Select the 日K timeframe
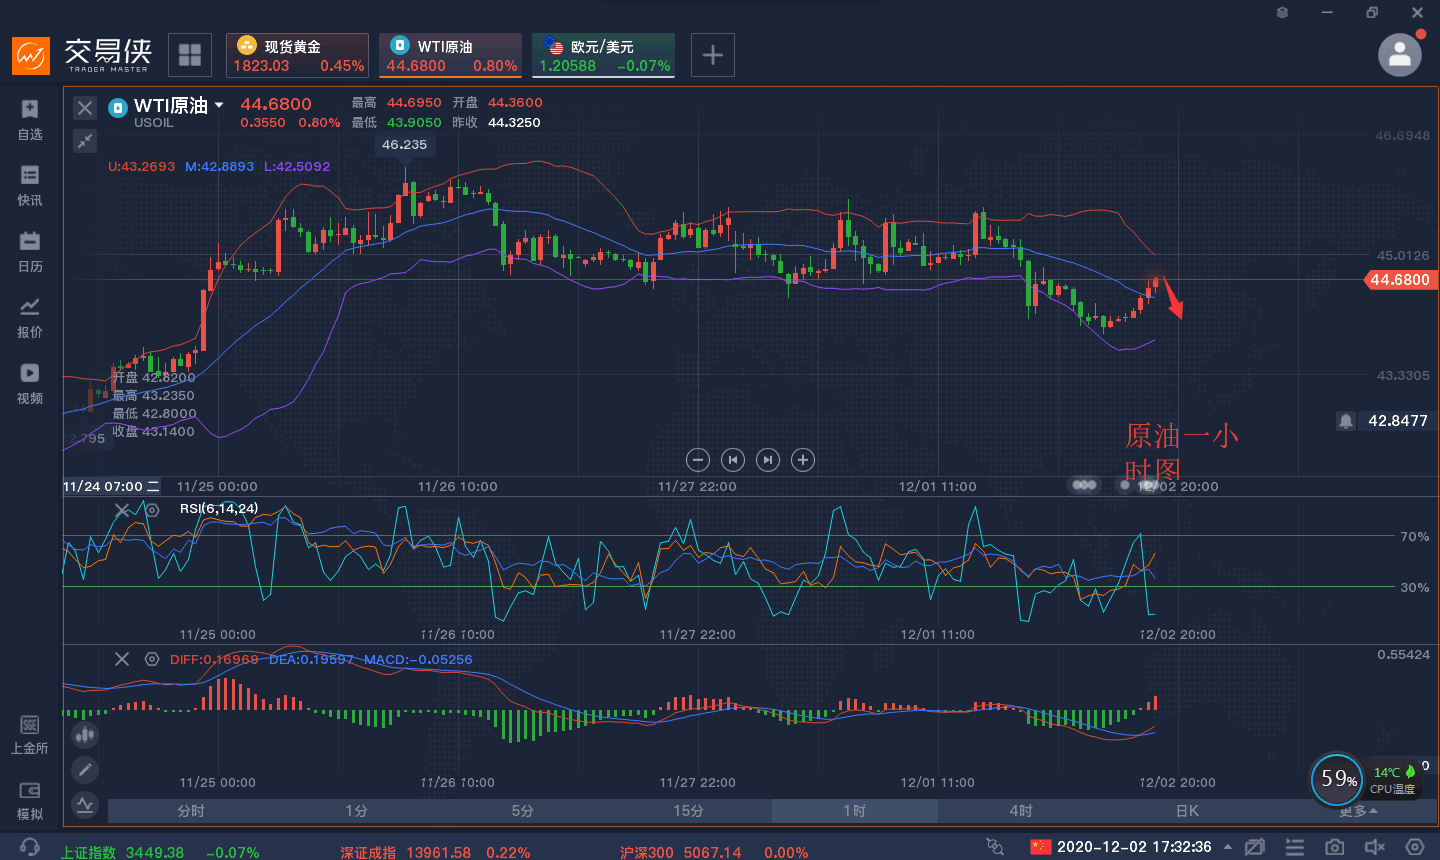 point(1187,811)
